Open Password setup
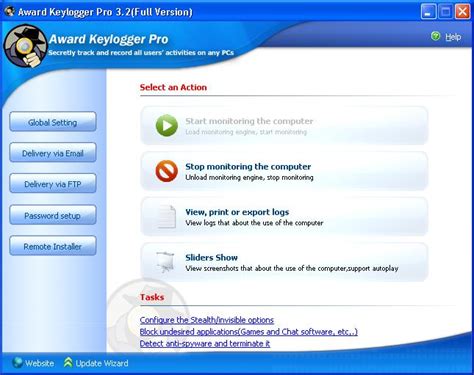 (x=53, y=215)
